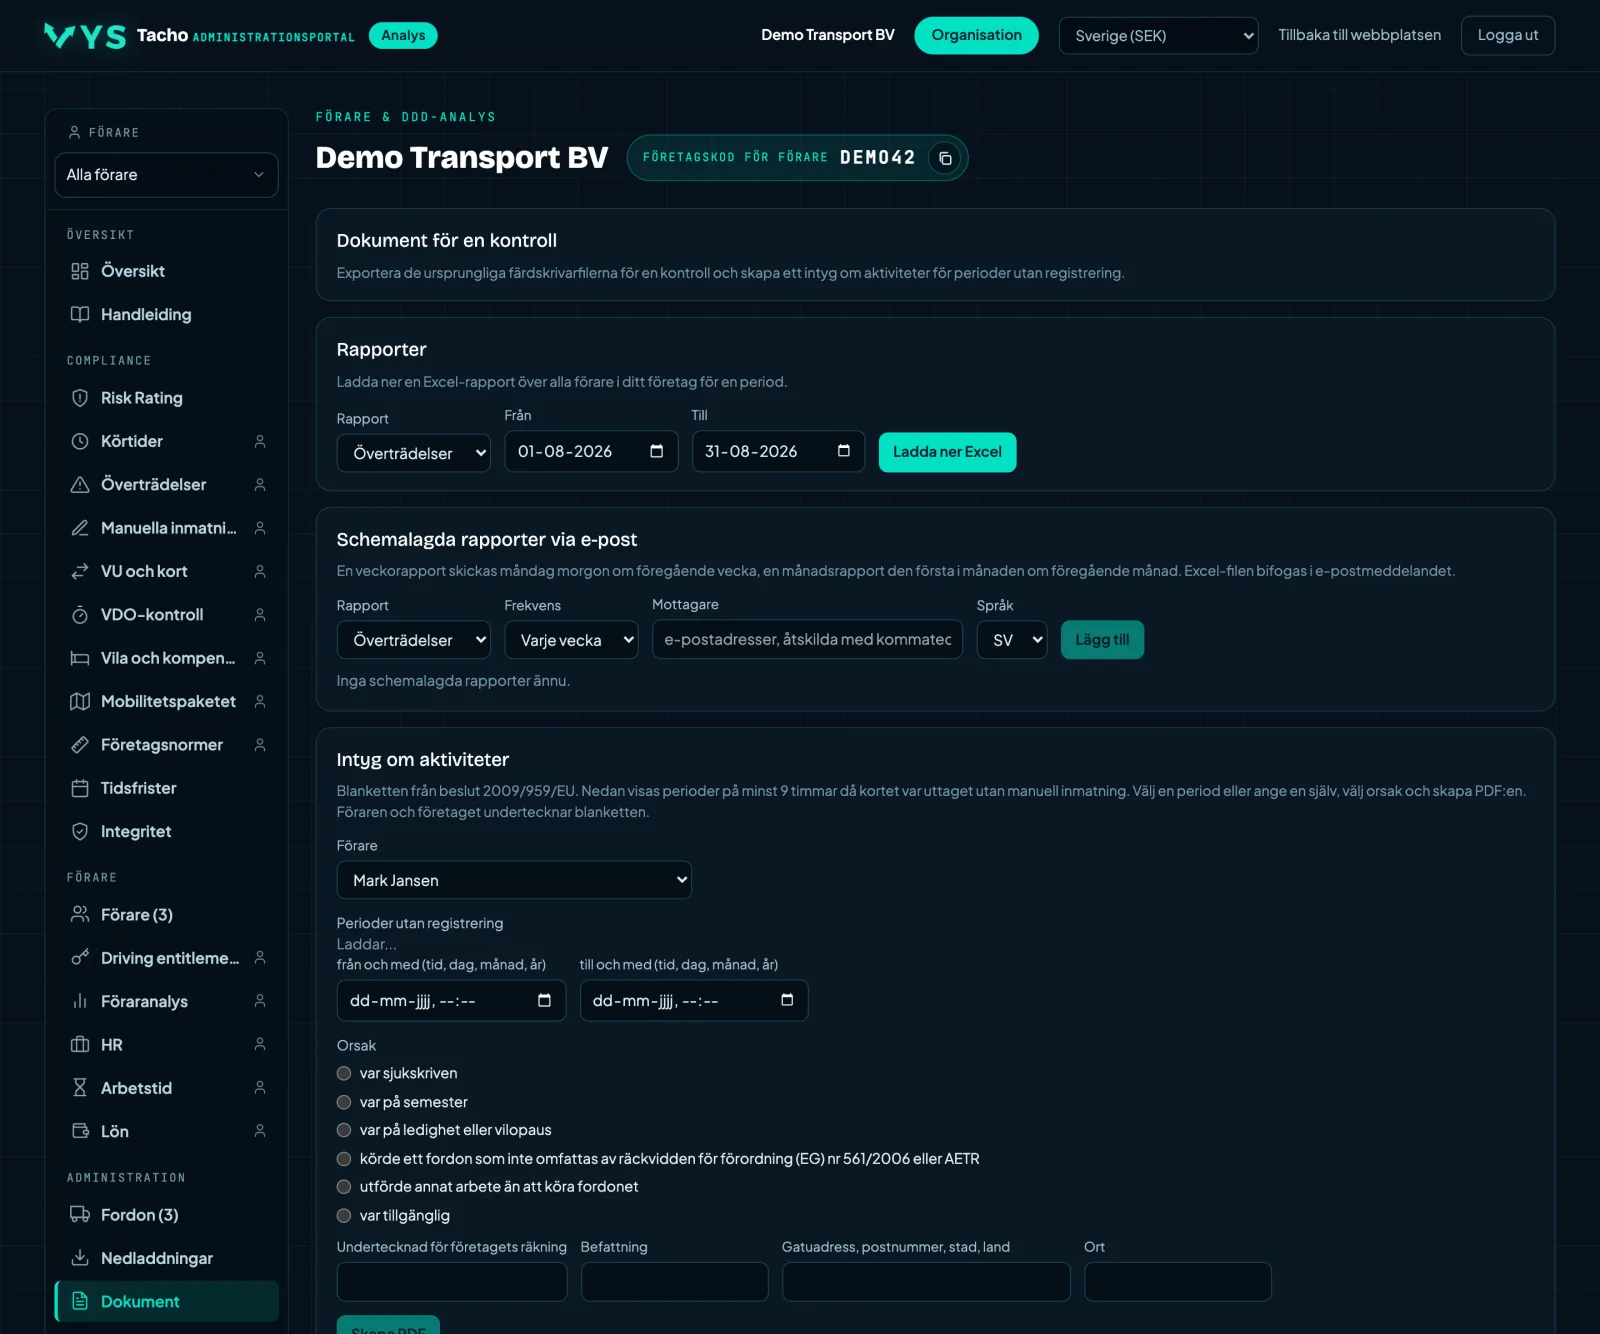
Task: Open the Rapport dropdown in Rapporter section
Action: point(414,453)
